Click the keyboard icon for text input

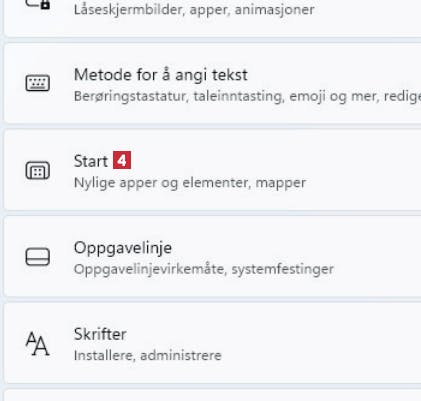click(38, 83)
